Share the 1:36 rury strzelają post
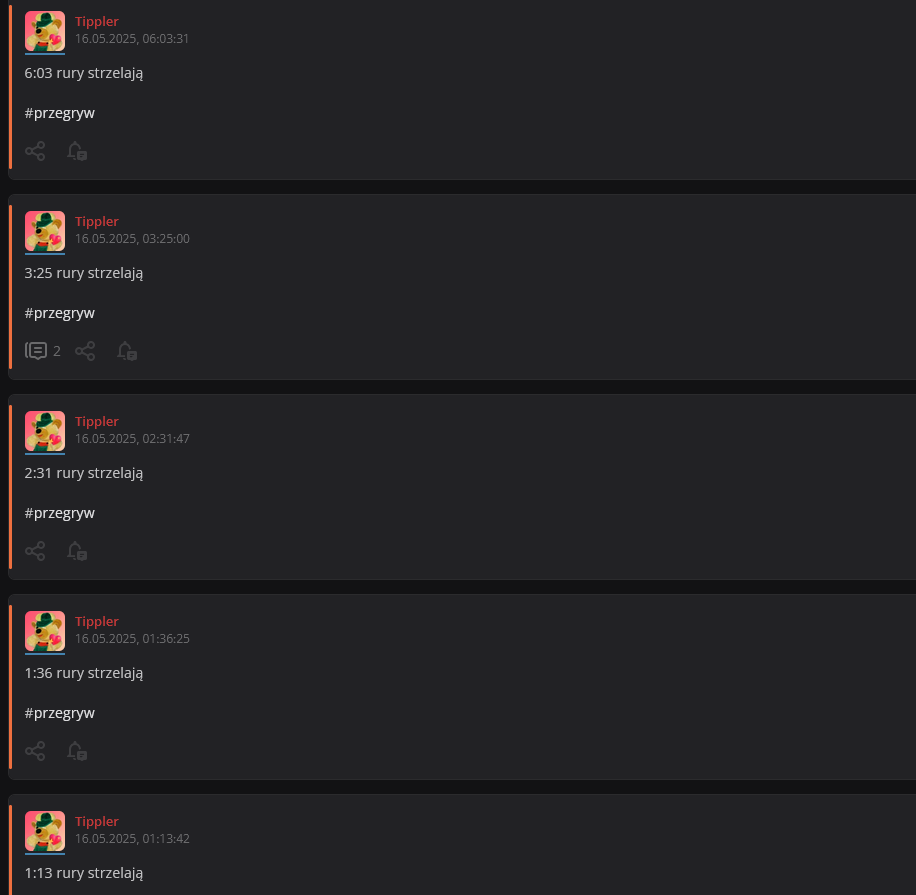This screenshot has height=895, width=916. click(x=35, y=751)
